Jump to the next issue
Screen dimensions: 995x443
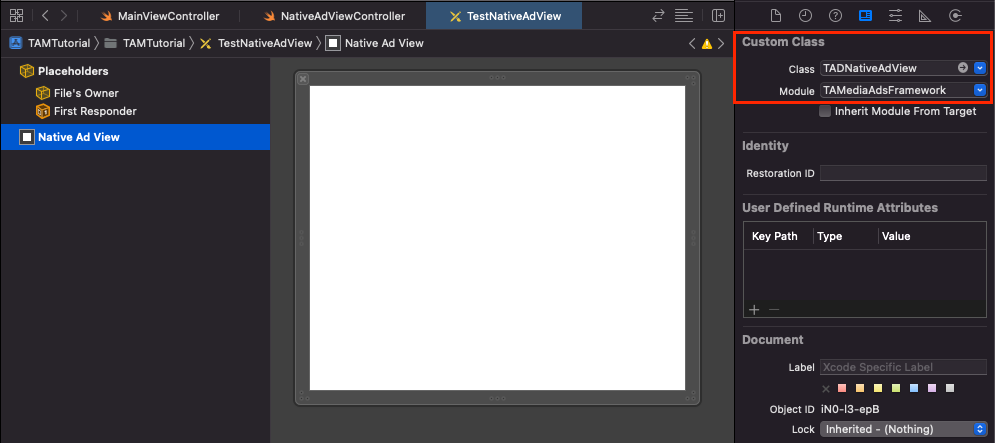tap(722, 44)
